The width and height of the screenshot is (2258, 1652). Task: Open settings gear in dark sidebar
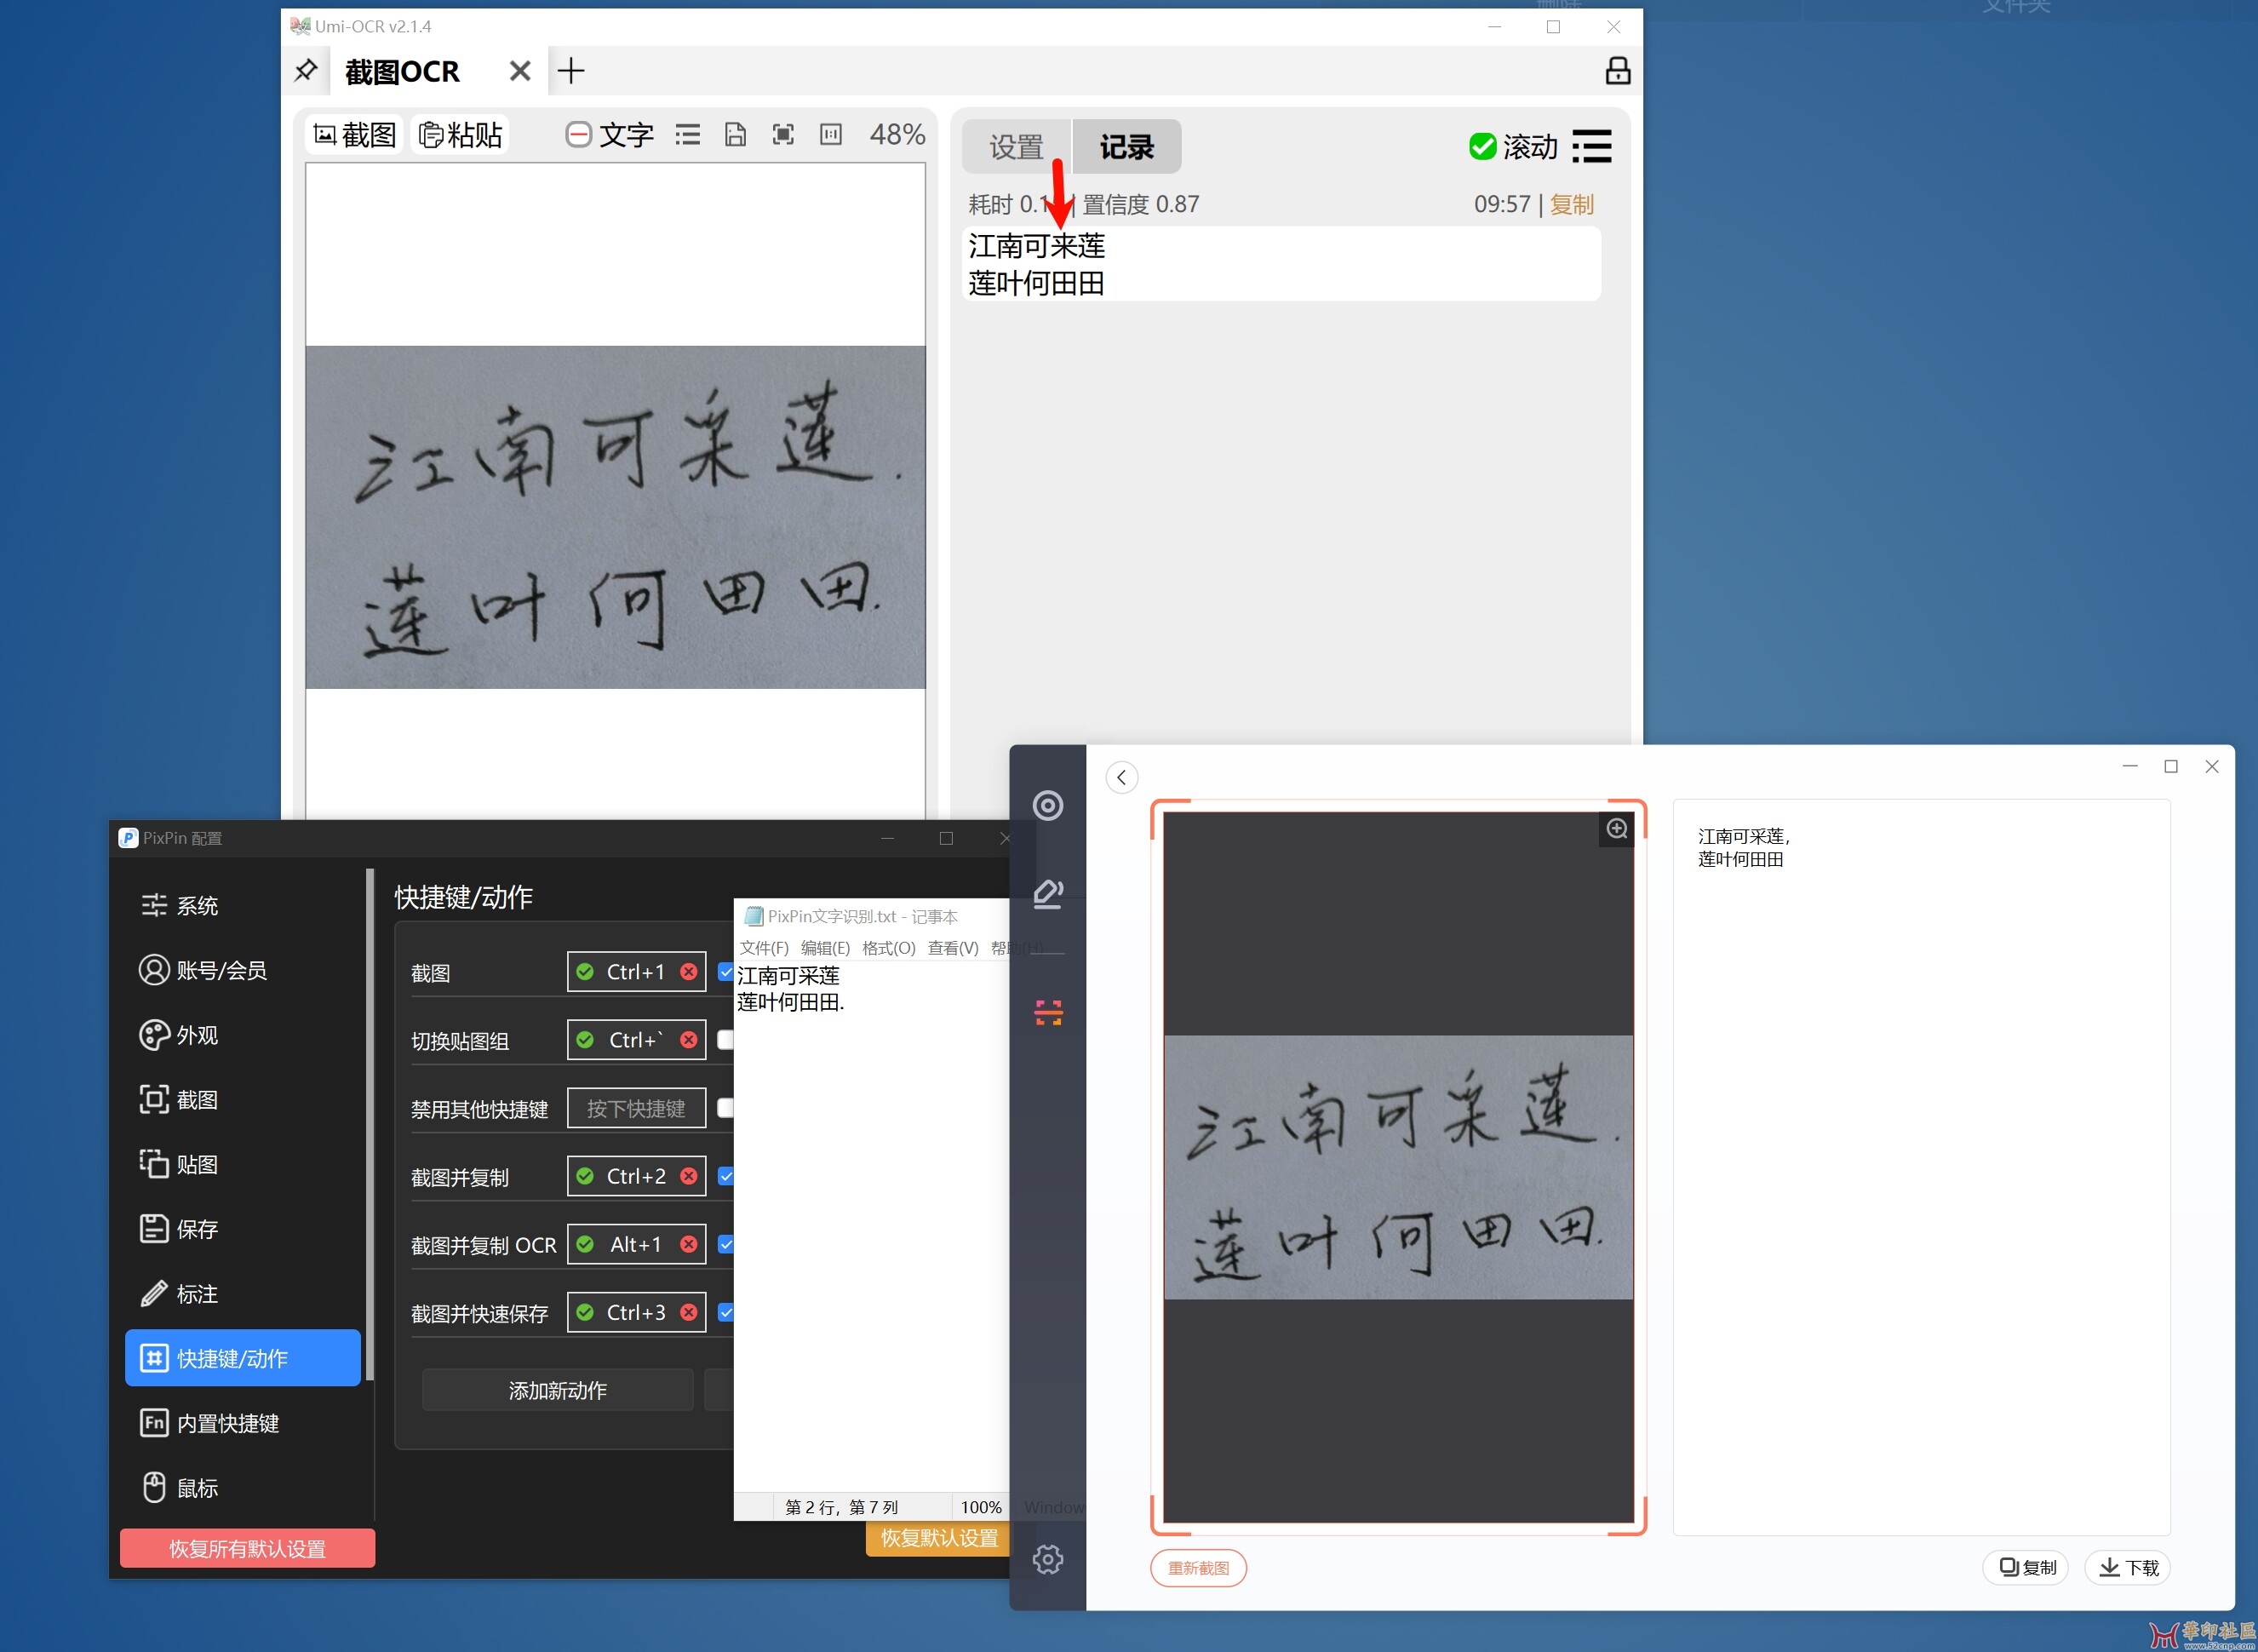pyautogui.click(x=1047, y=1559)
